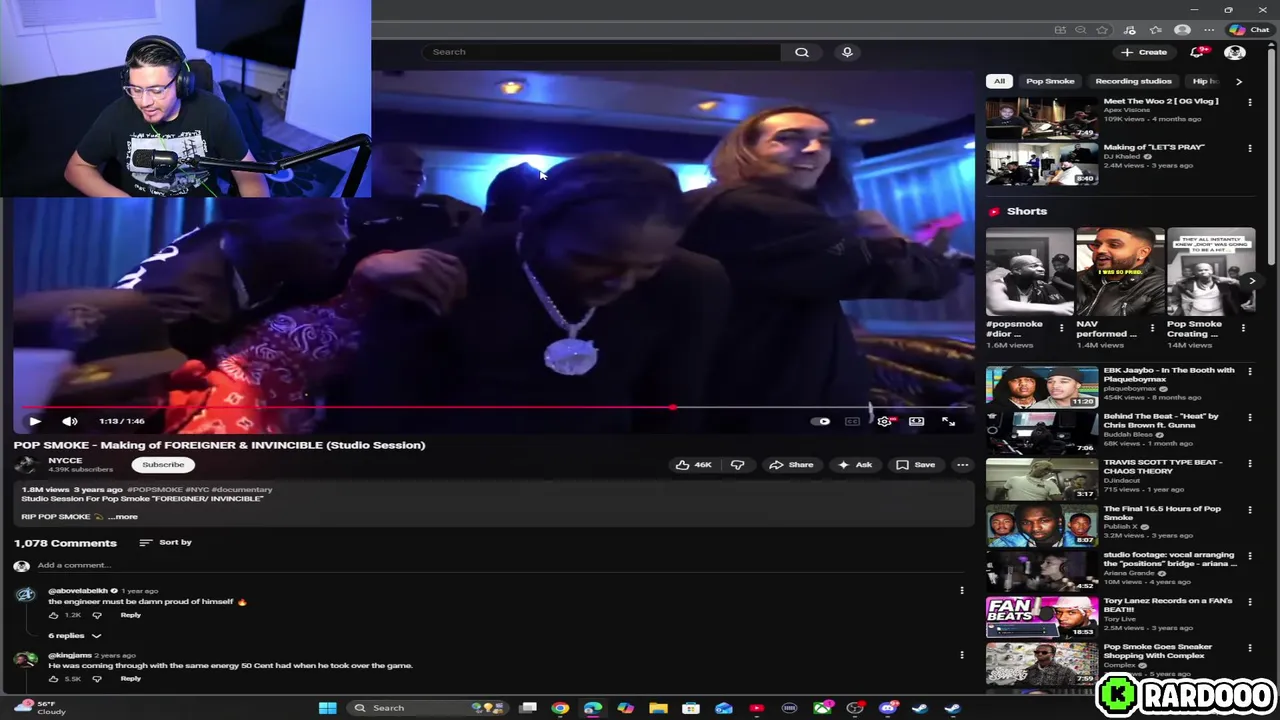Open the browser profile icon
The height and width of the screenshot is (720, 1280).
point(1183,30)
